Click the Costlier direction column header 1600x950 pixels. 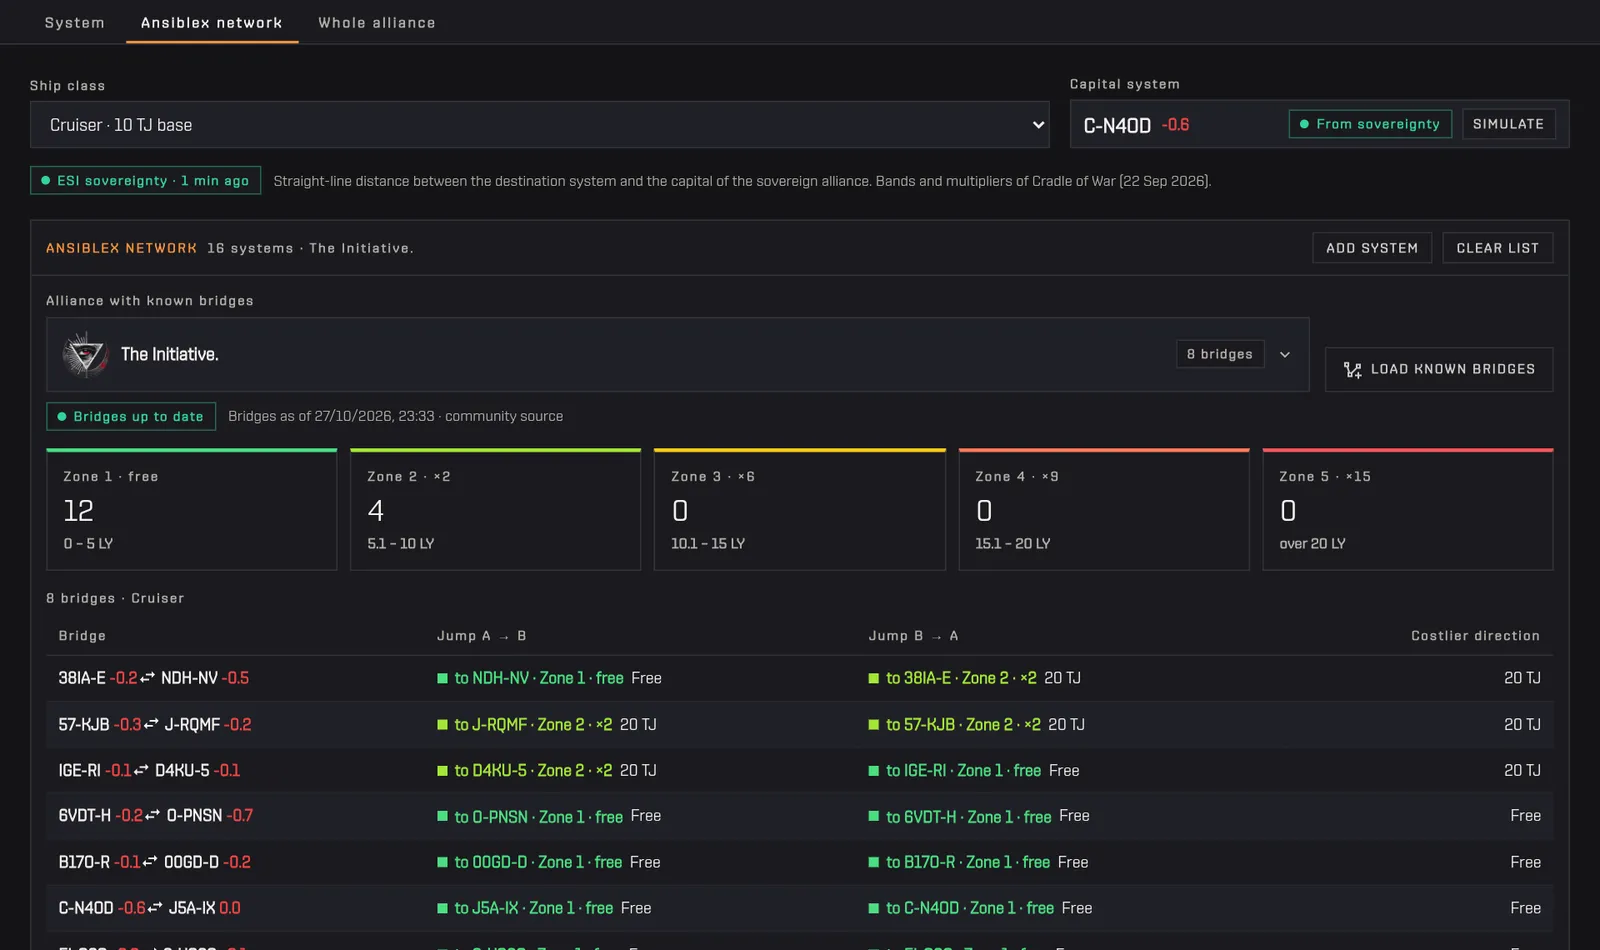(x=1475, y=636)
